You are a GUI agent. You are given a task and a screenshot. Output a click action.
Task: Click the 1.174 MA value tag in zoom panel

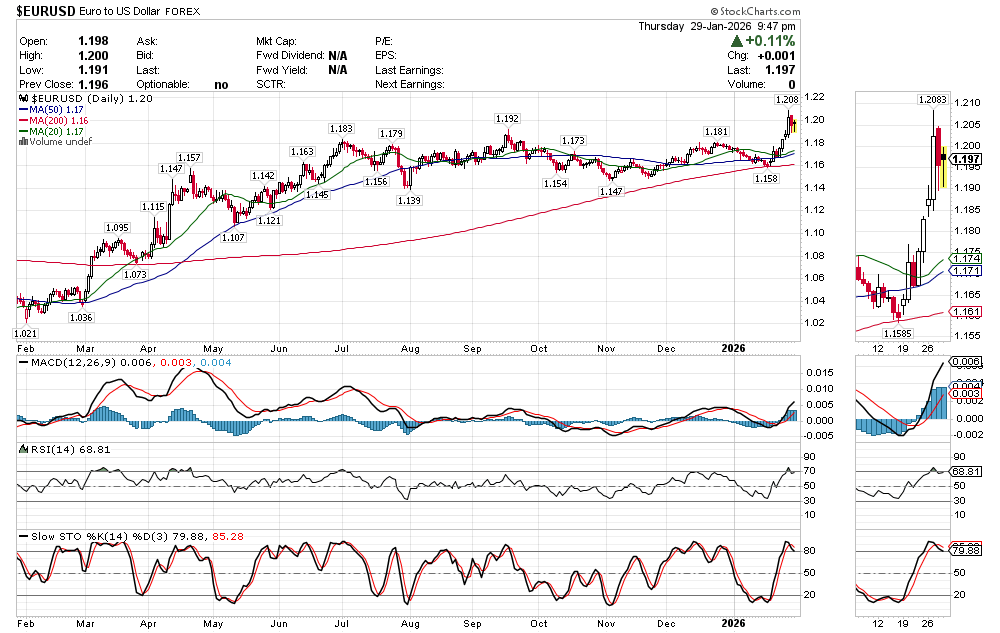point(964,258)
